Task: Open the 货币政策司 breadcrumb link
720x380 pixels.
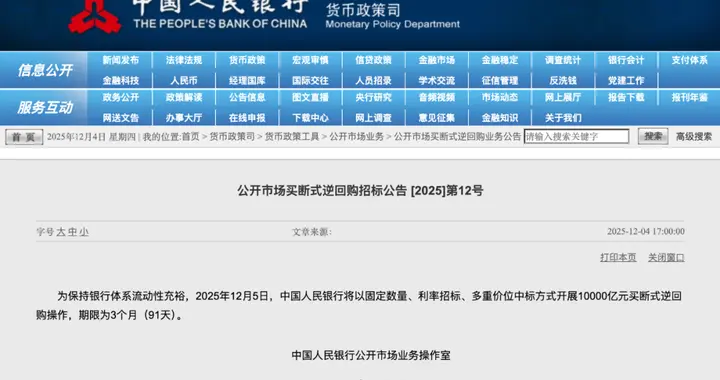Action: pyautogui.click(x=232, y=137)
